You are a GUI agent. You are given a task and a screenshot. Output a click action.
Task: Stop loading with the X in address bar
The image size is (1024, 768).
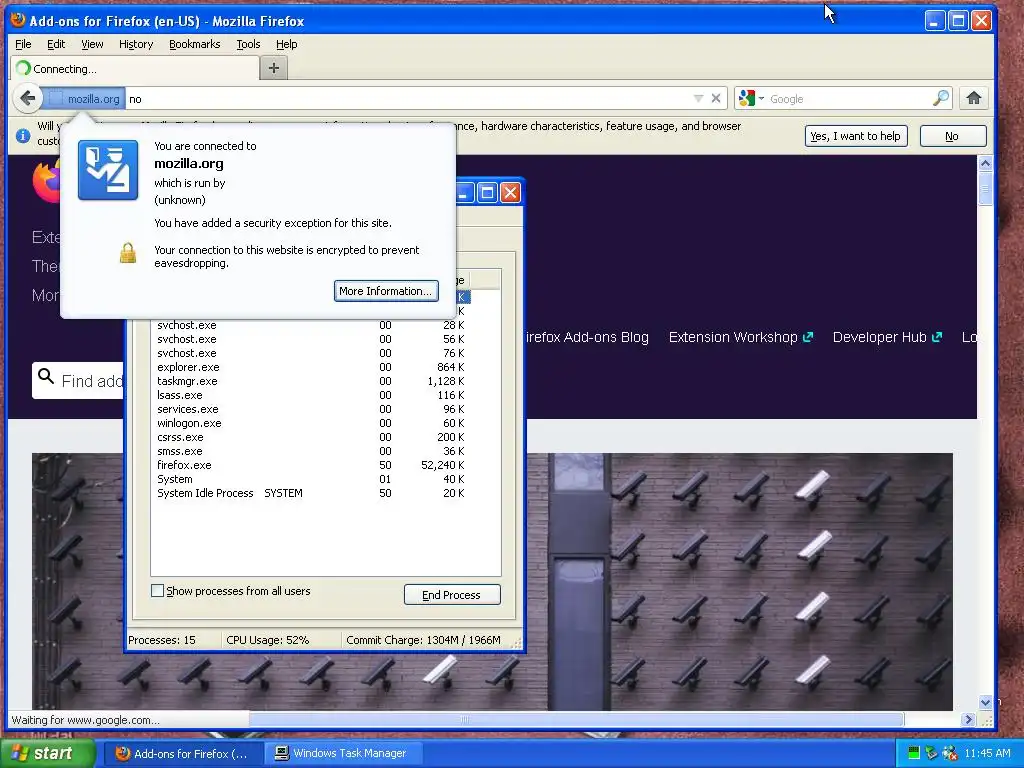[x=716, y=99]
